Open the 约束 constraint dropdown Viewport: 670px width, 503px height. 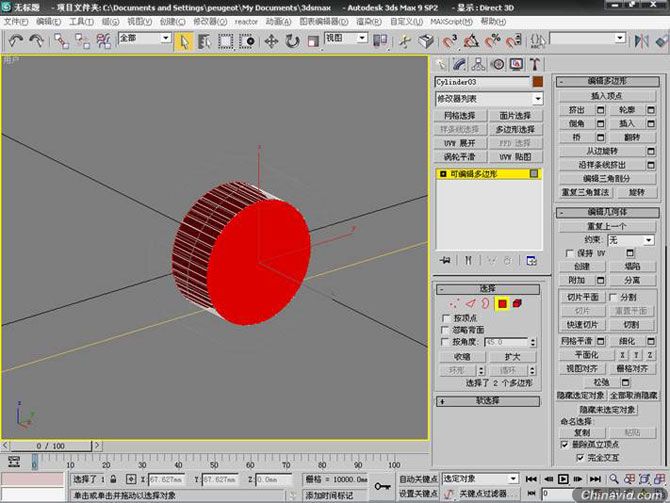click(x=631, y=240)
